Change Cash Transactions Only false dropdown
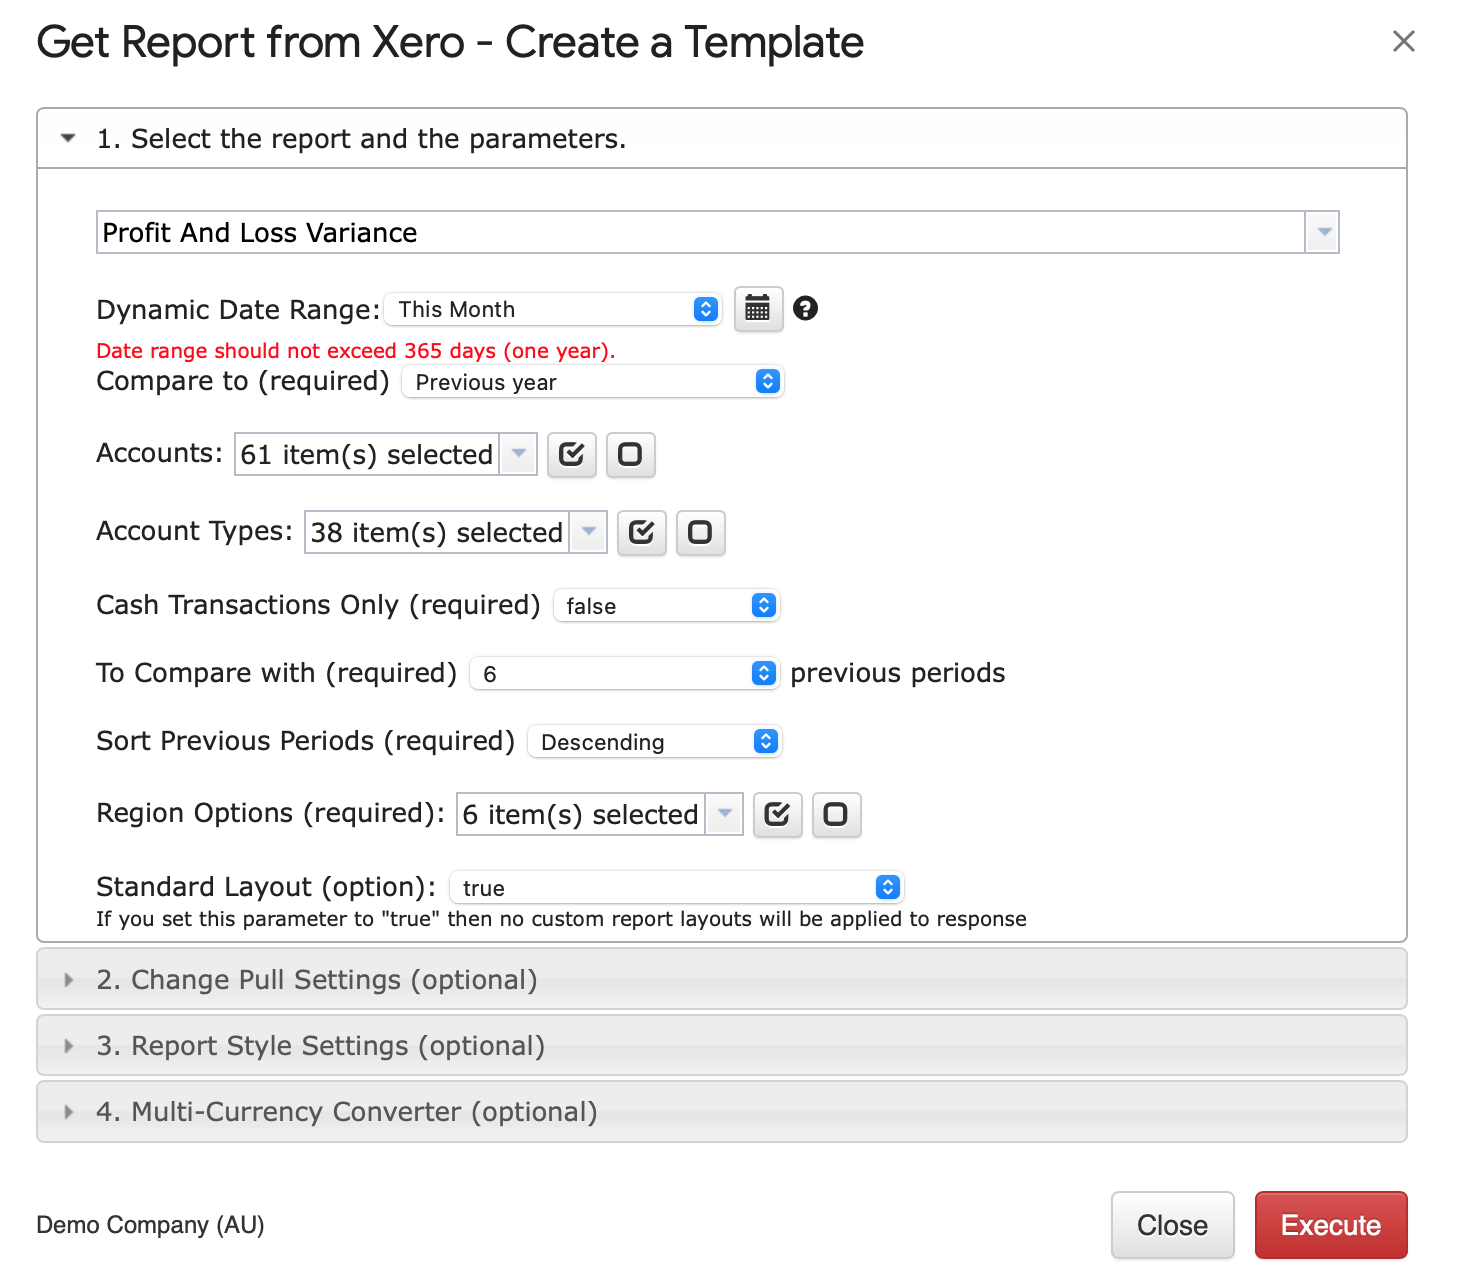1460x1278 pixels. point(666,606)
